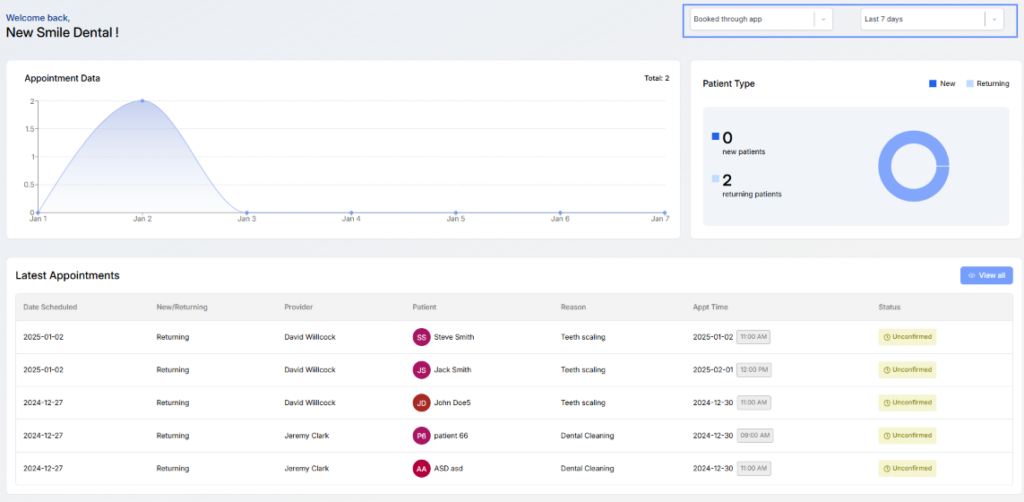Click the 09:00 AM time badge for patient 66
Screen dimensions: 1024x502
[753, 436]
